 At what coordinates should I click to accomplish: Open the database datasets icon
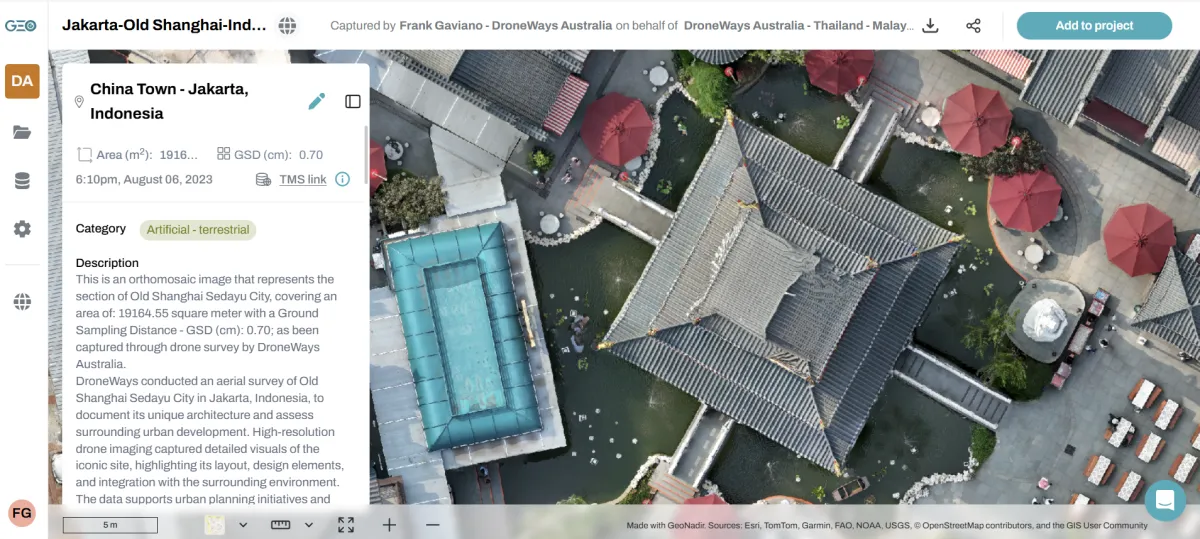[22, 181]
